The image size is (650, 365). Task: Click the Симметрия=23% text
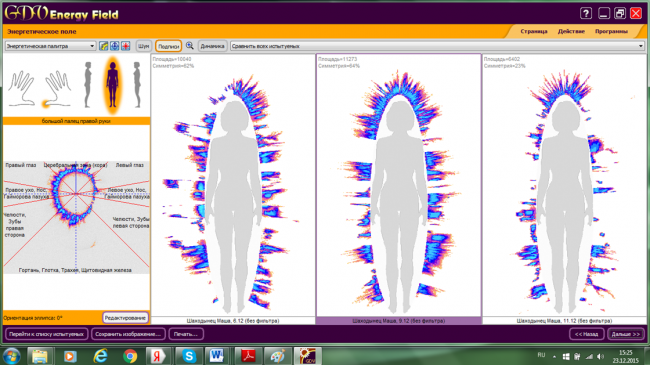504,66
